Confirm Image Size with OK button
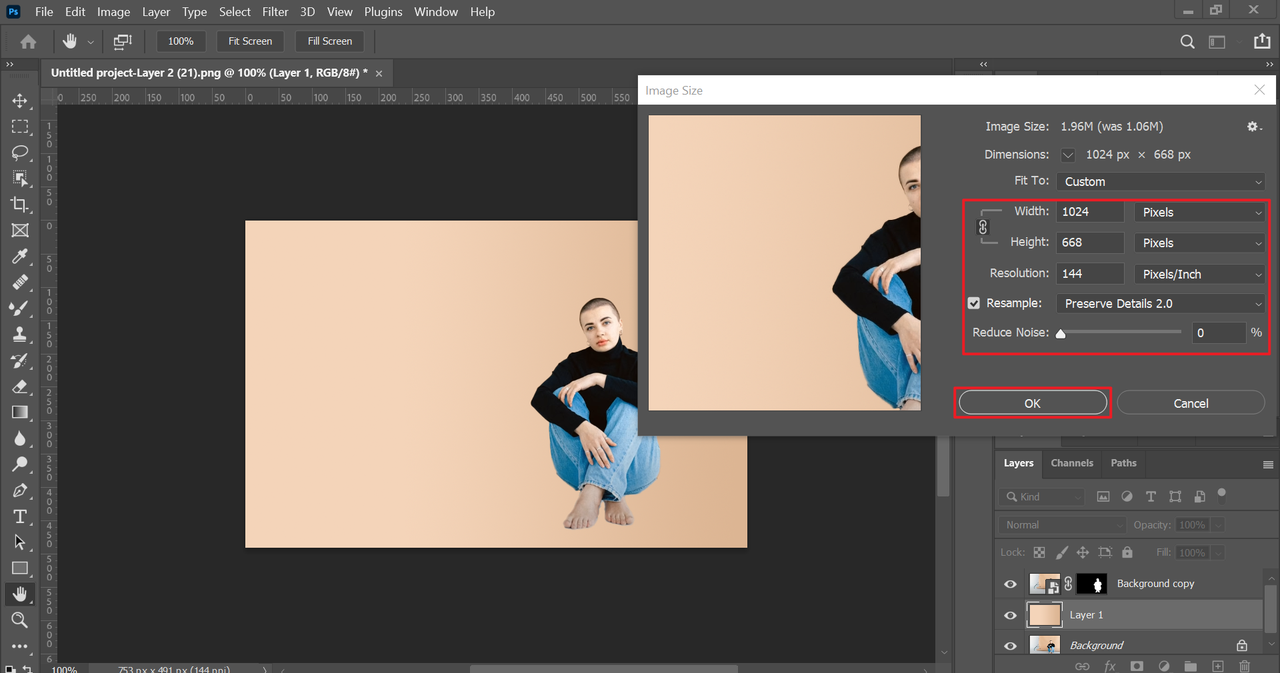This screenshot has height=673, width=1280. click(1032, 403)
